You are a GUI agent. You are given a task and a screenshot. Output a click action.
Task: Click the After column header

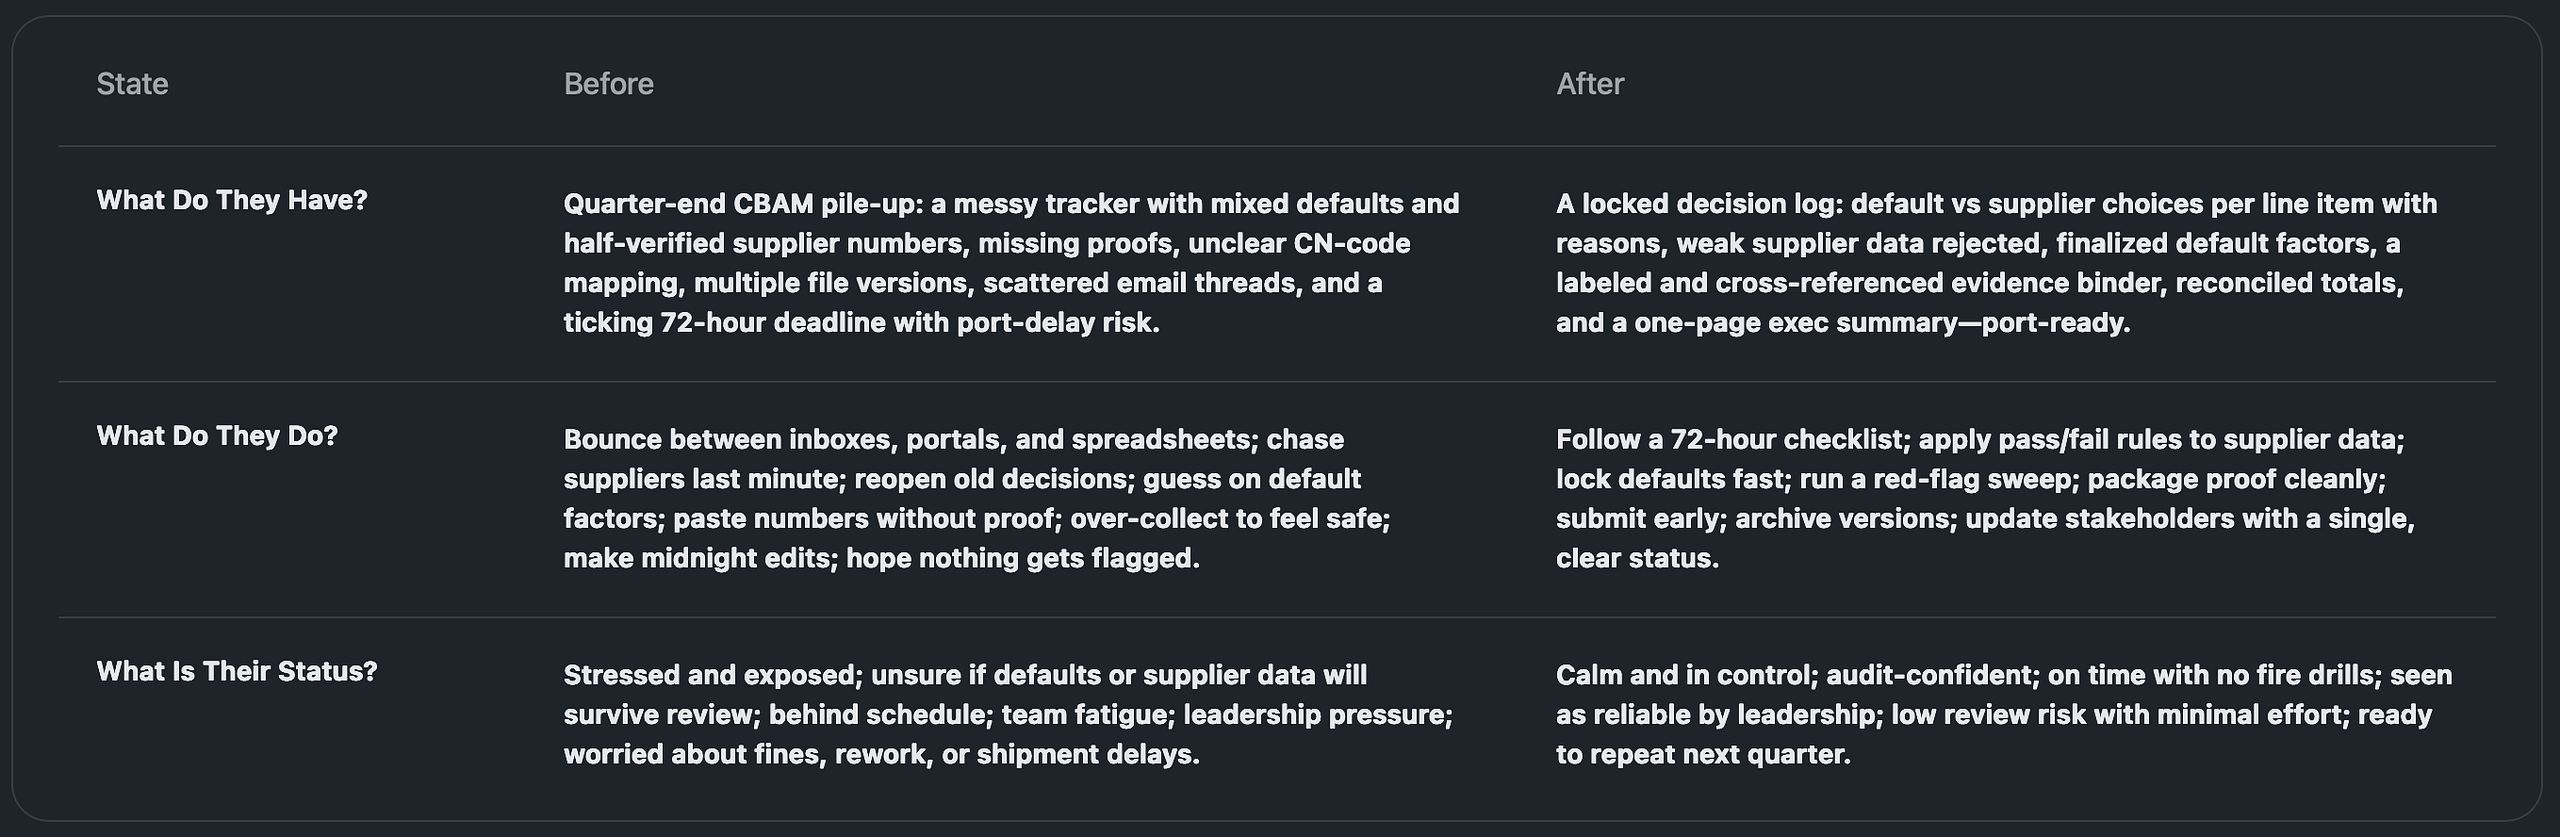pyautogui.click(x=1589, y=84)
